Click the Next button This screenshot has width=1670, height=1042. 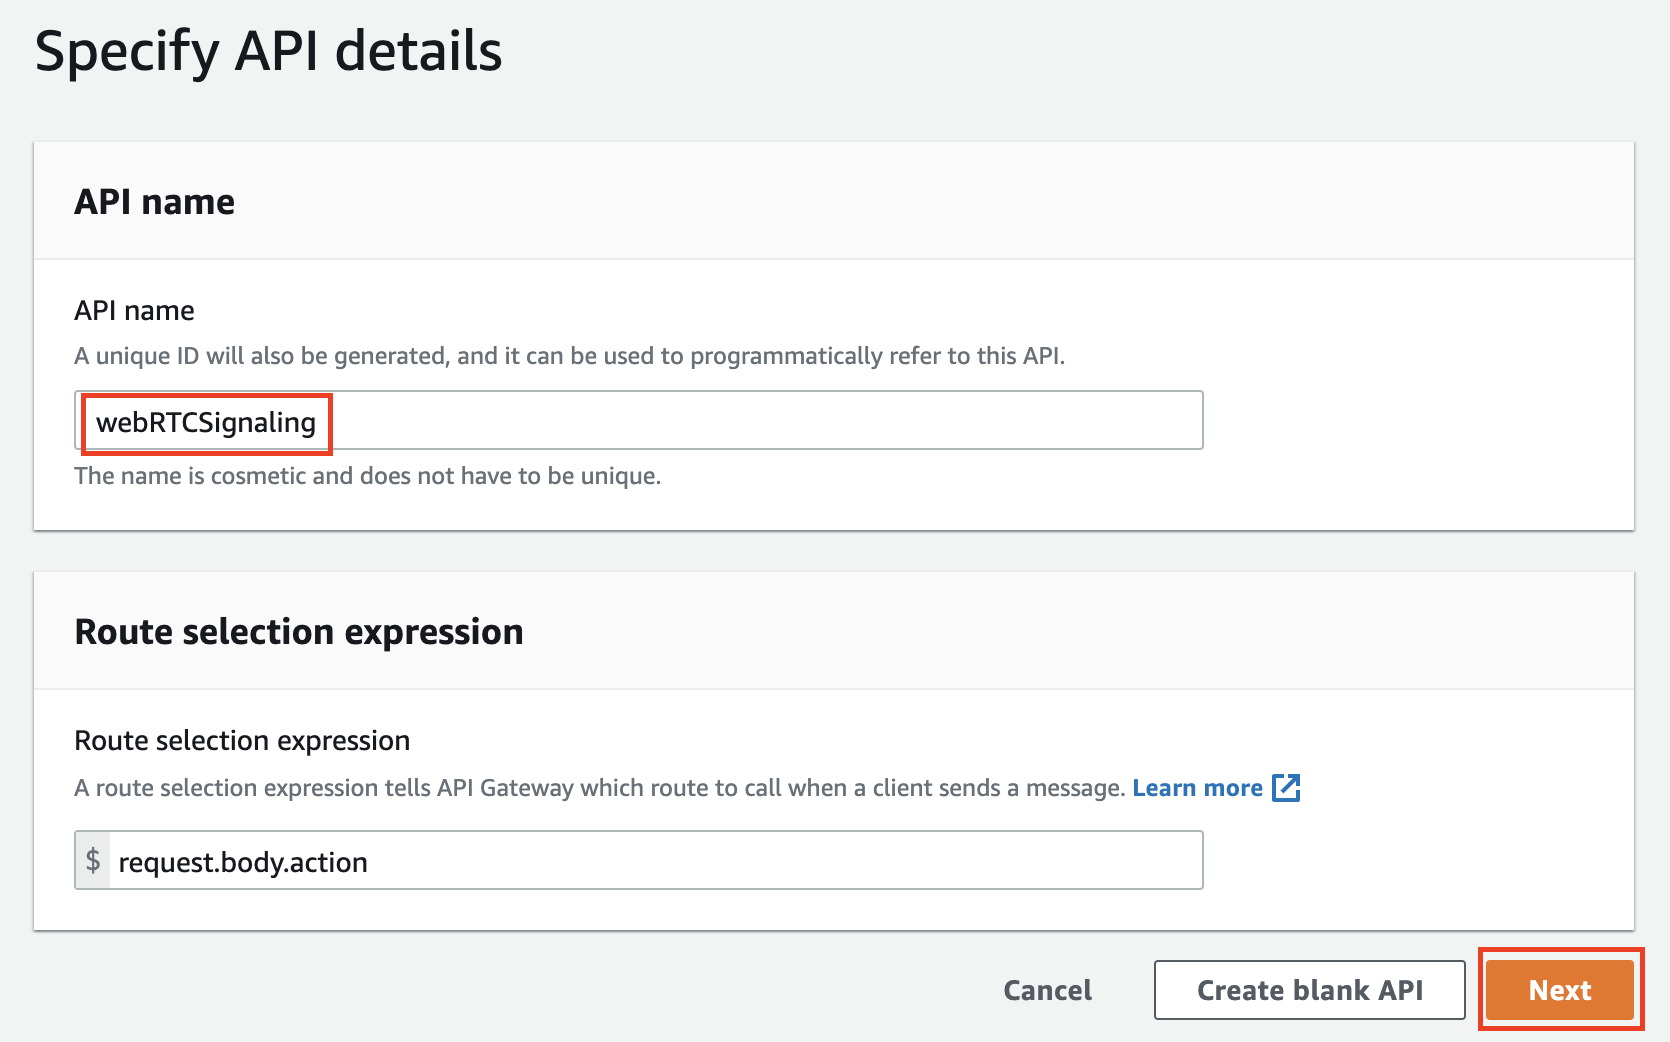coord(1560,990)
